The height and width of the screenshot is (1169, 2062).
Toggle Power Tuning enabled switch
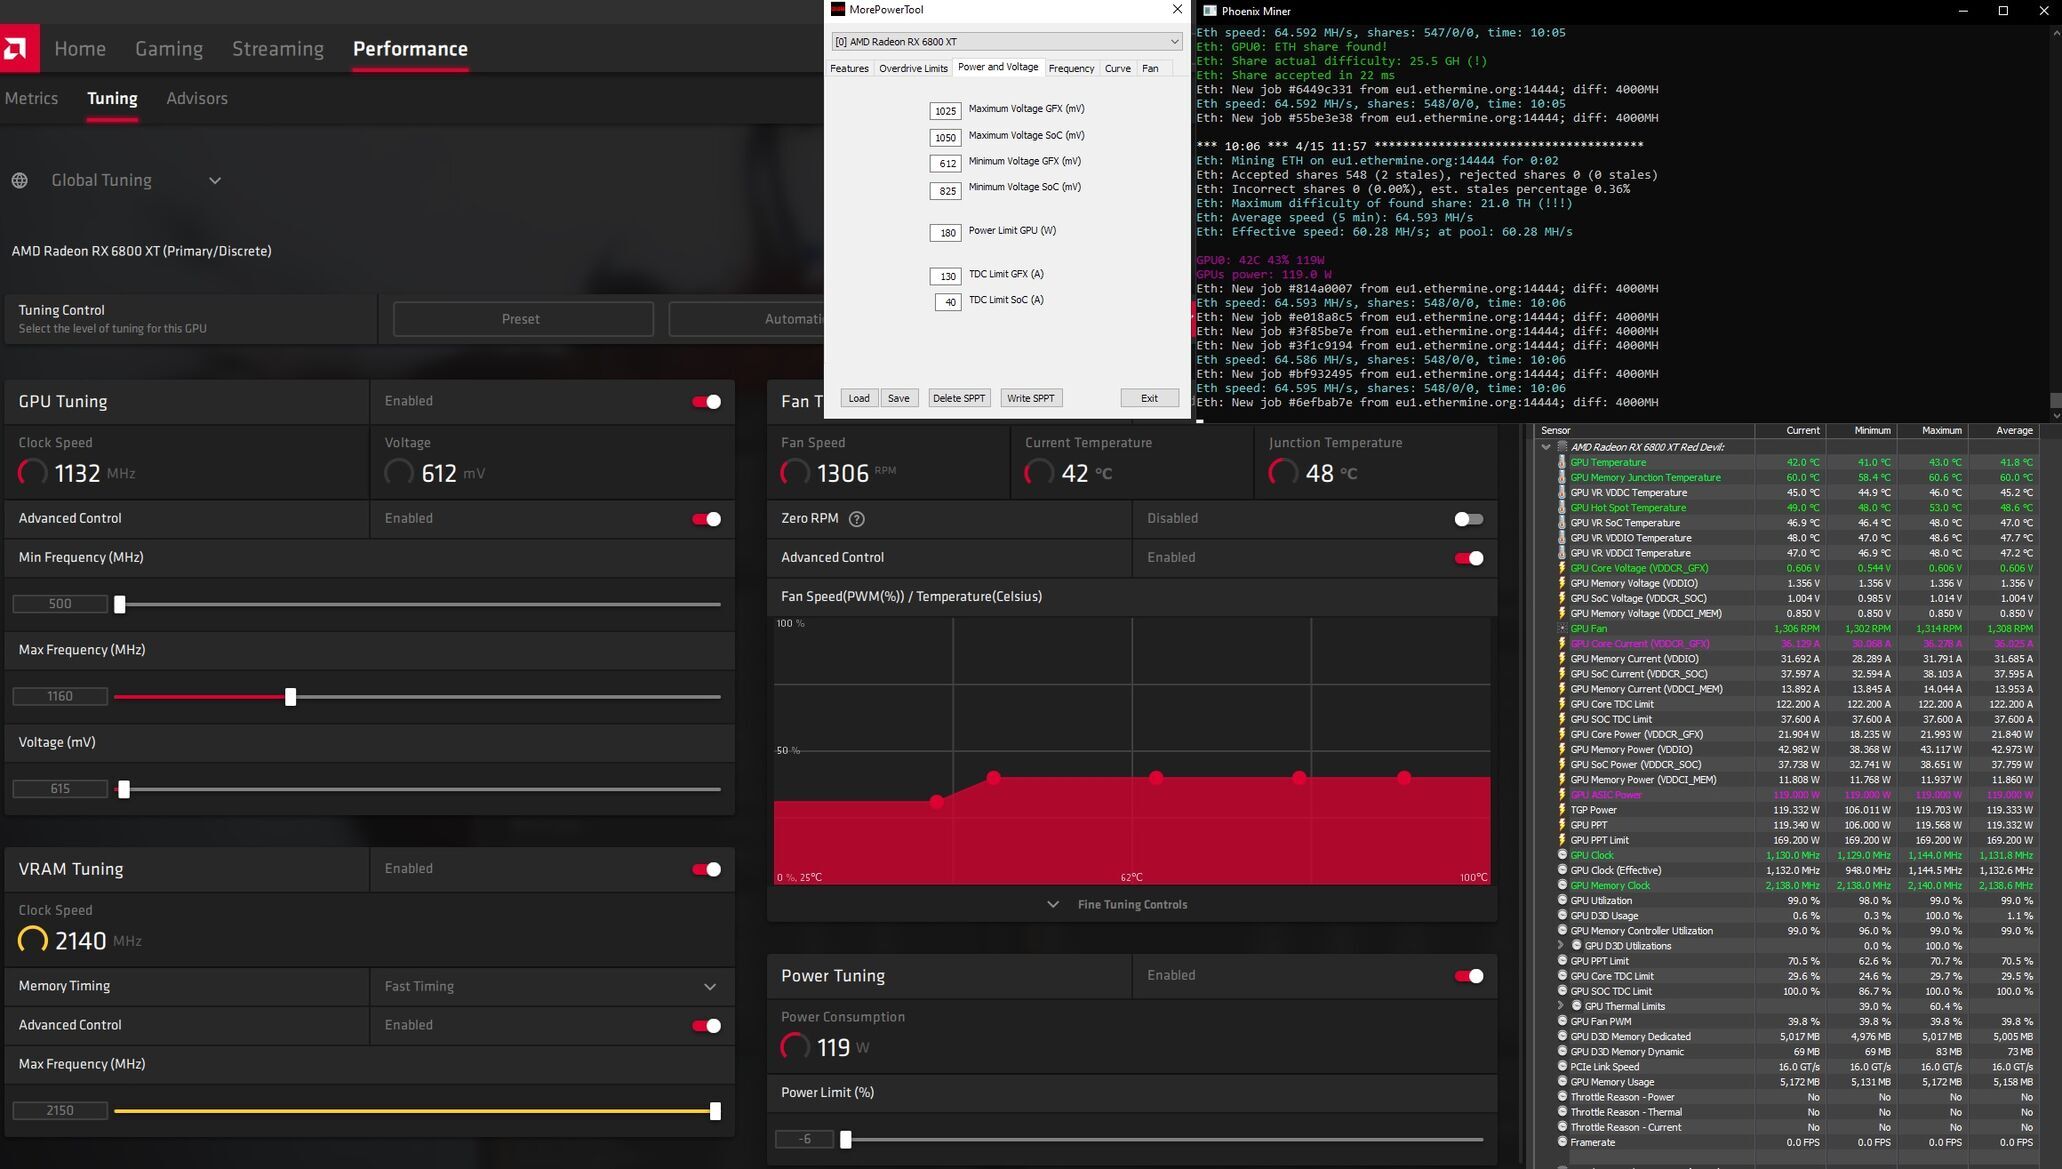pos(1468,976)
